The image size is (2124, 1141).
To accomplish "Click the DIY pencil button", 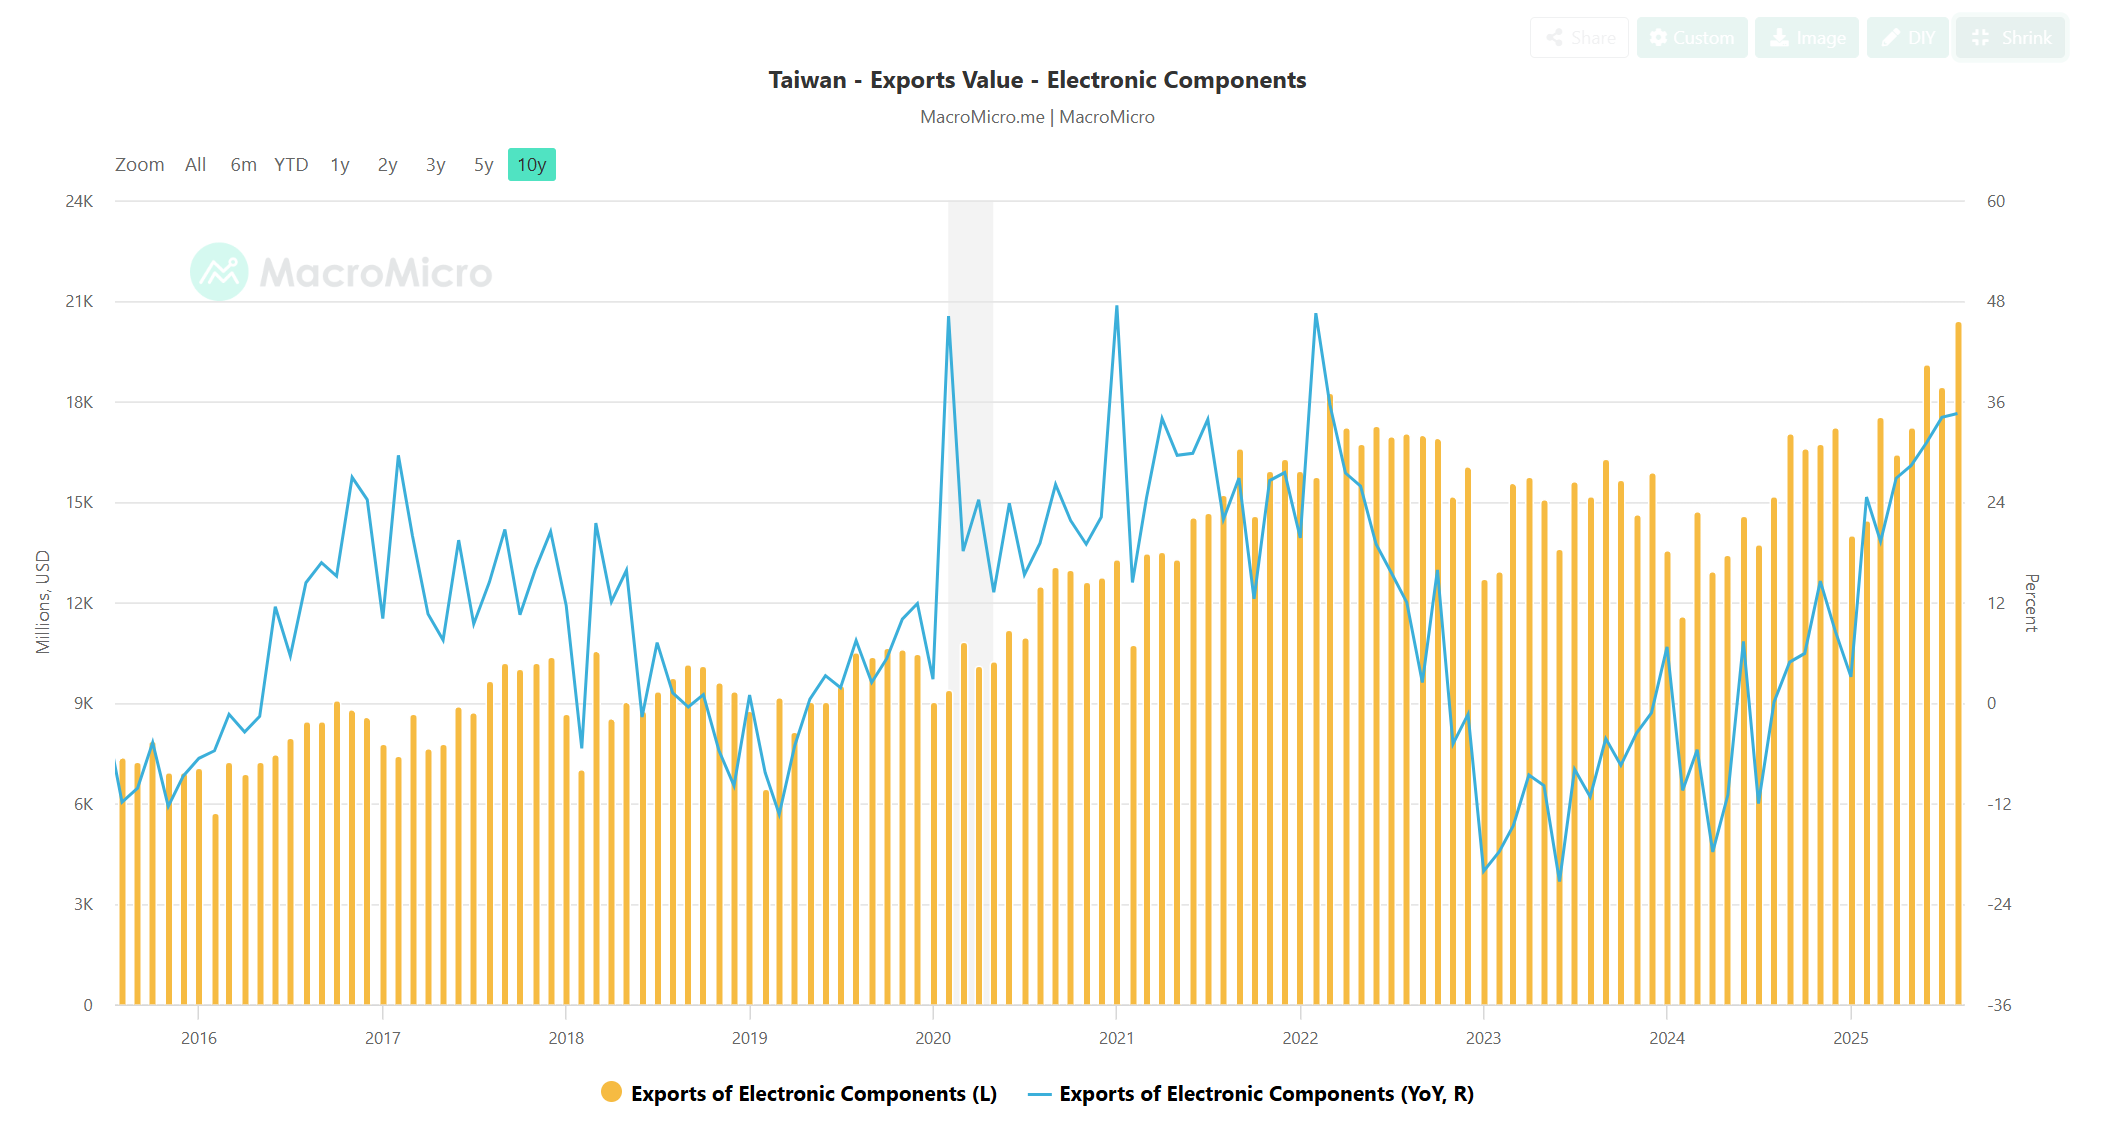I will pyautogui.click(x=1907, y=38).
